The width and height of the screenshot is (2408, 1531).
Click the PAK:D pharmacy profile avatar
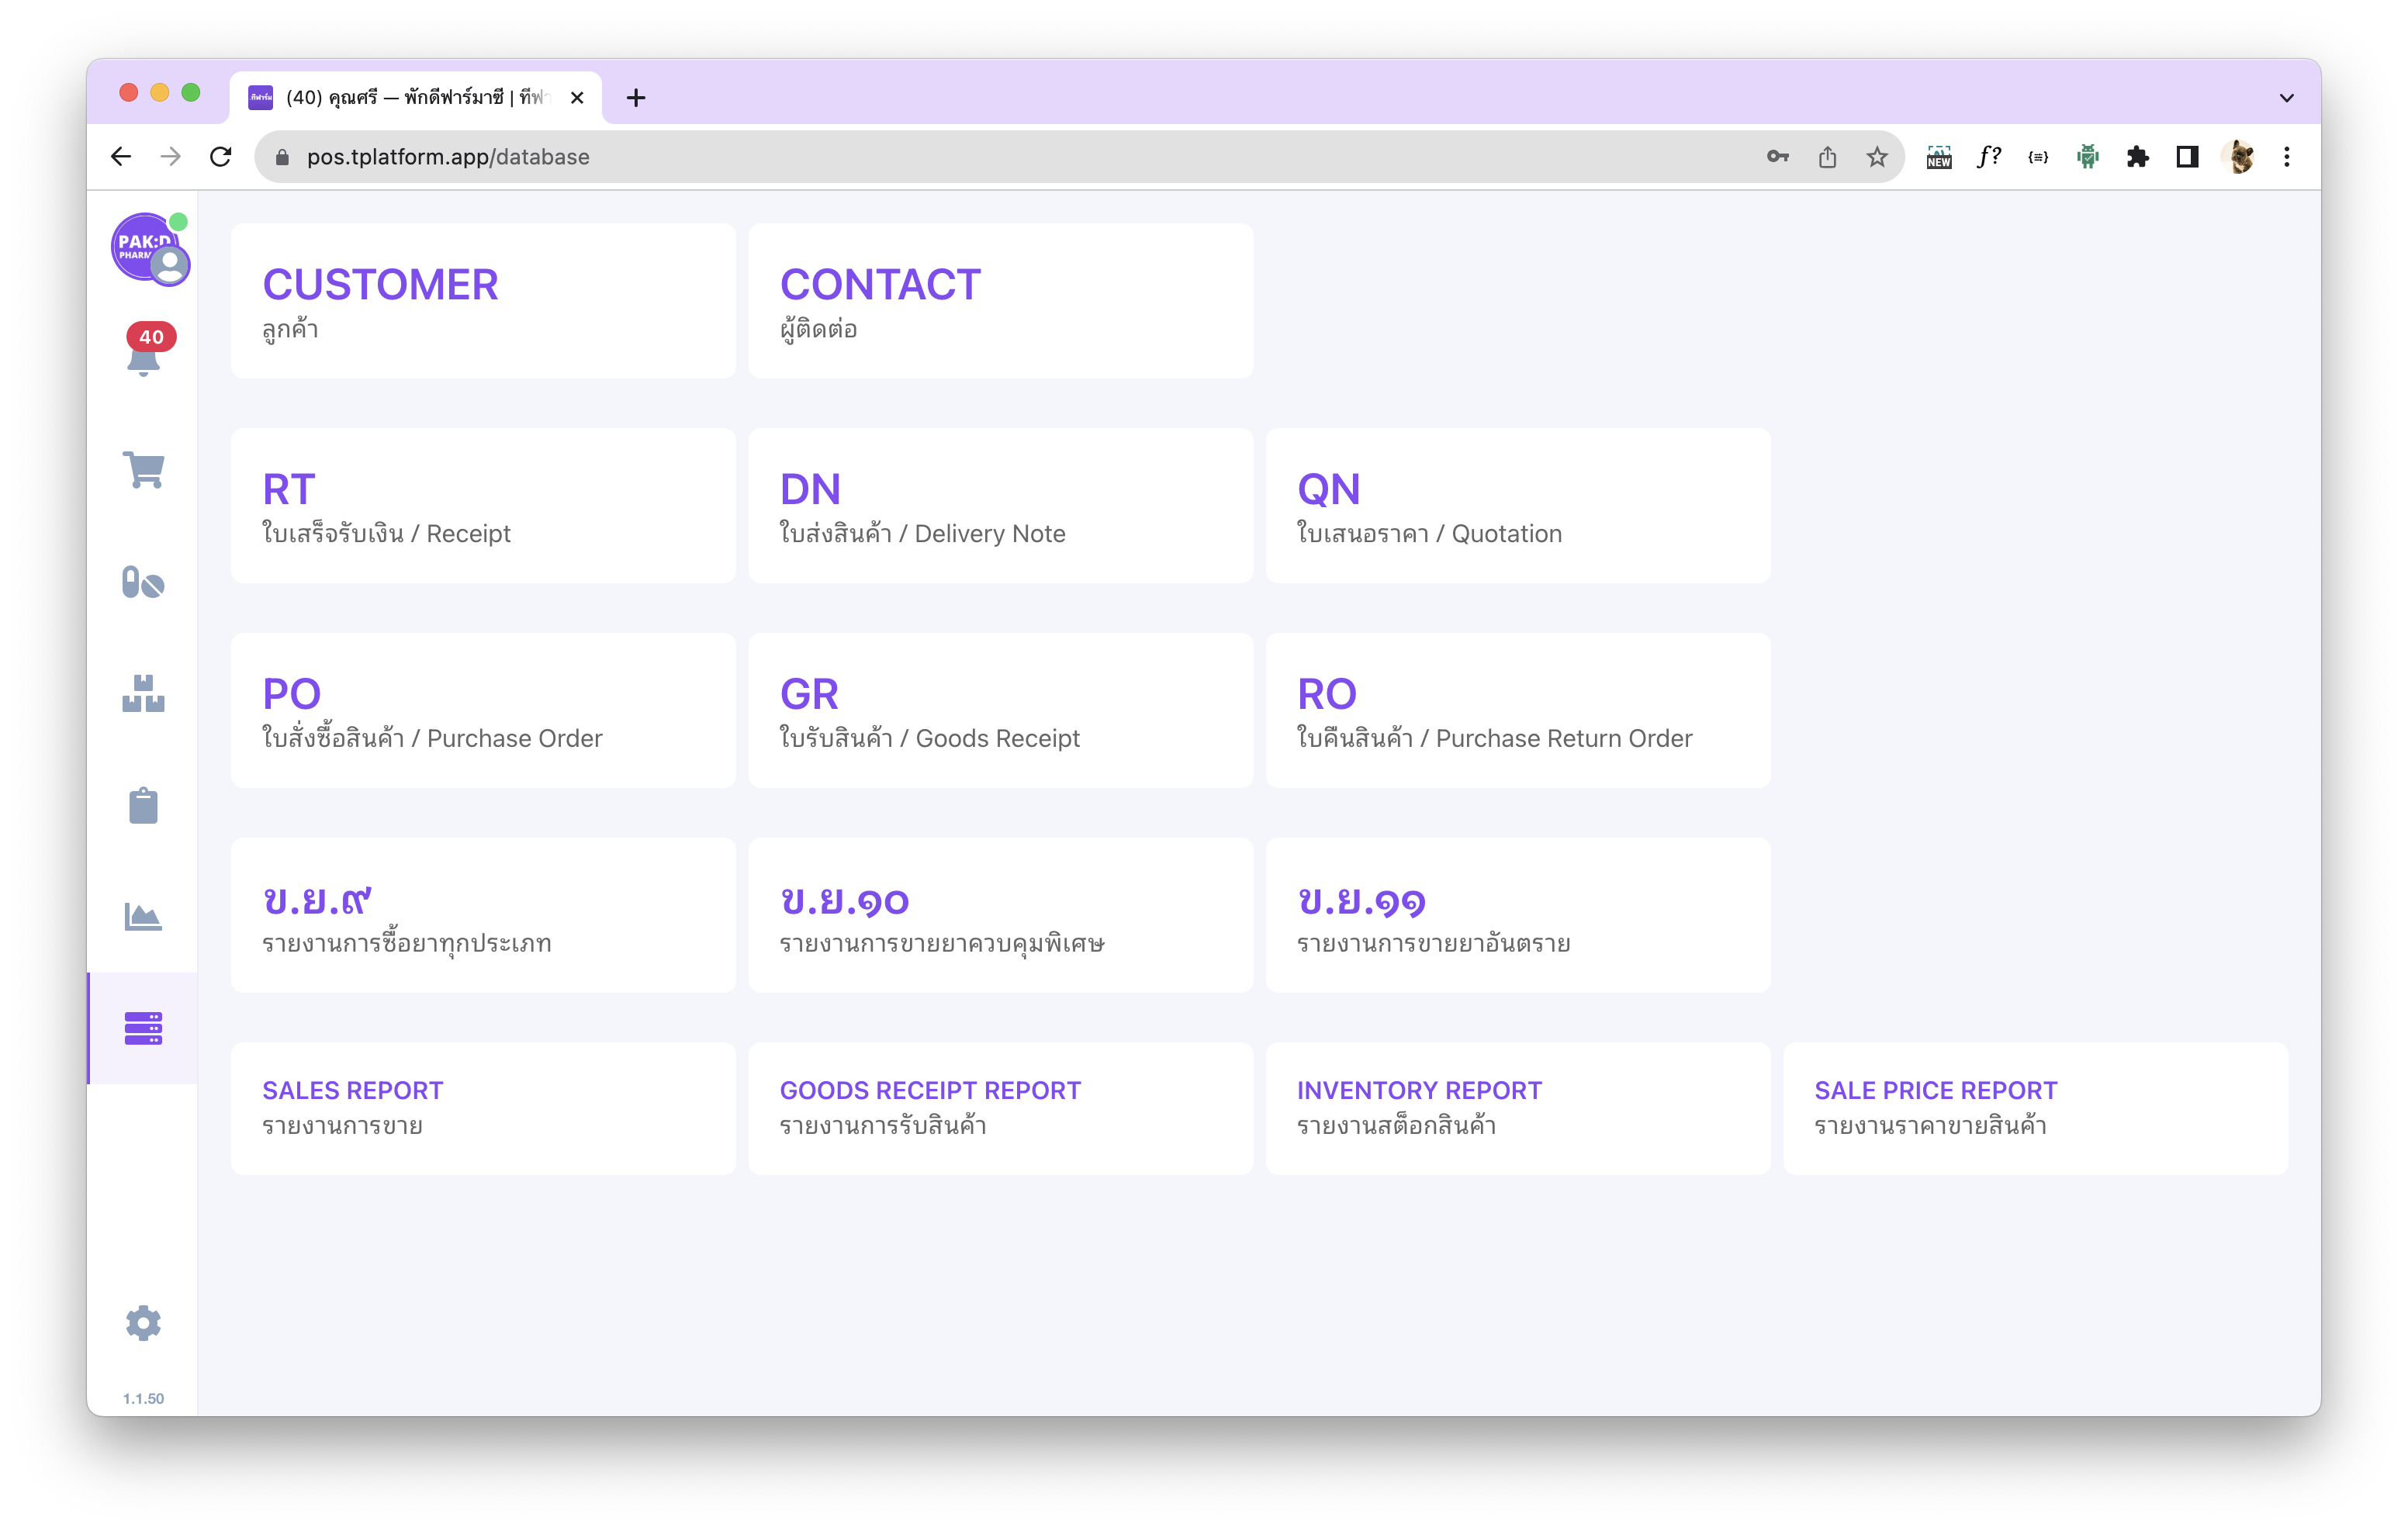(x=148, y=248)
